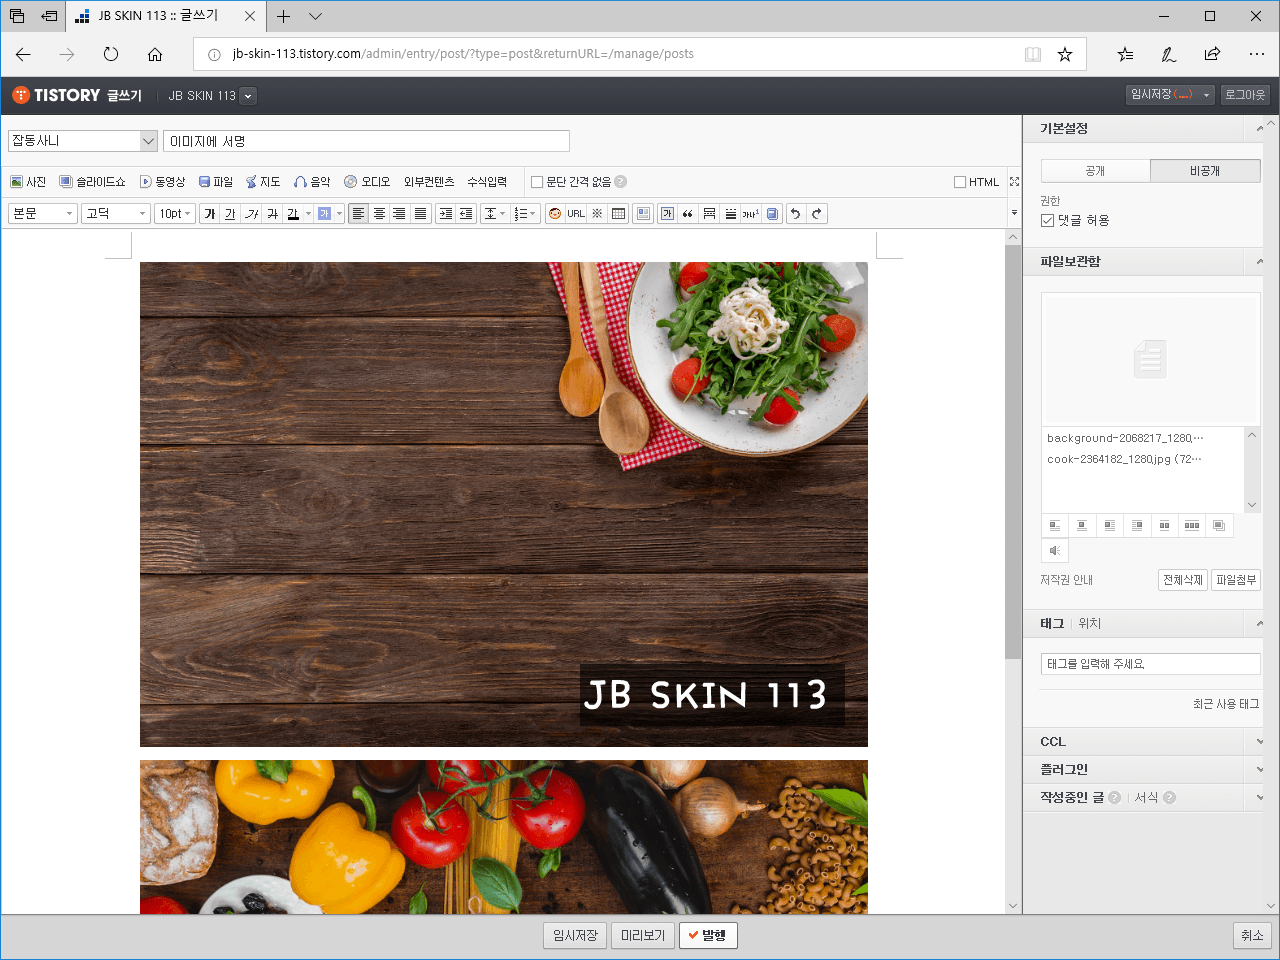Center align the text
Viewport: 1280px width, 960px height.
pyautogui.click(x=379, y=214)
